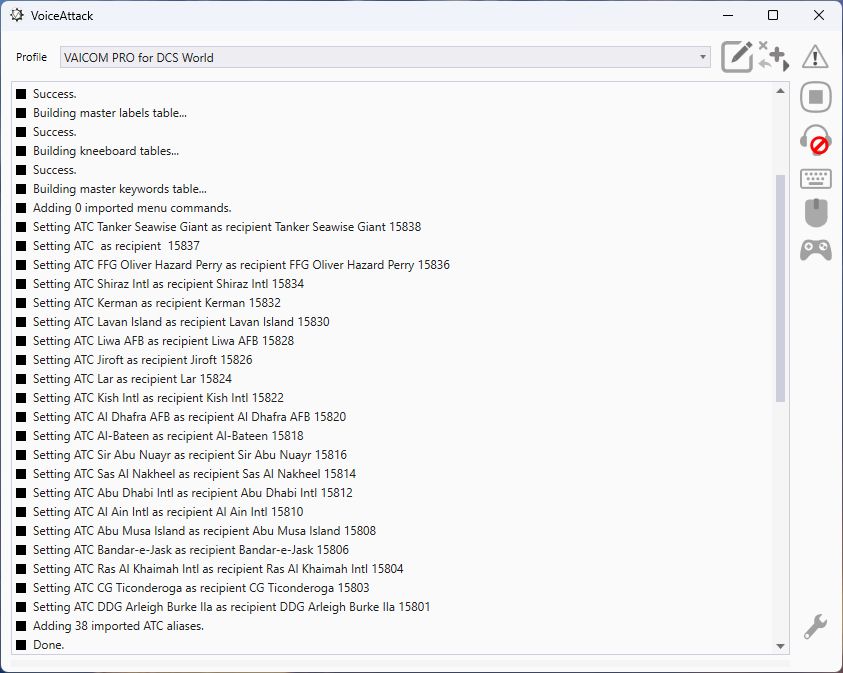
Task: Toggle the headset listening icon
Action: tap(816, 140)
